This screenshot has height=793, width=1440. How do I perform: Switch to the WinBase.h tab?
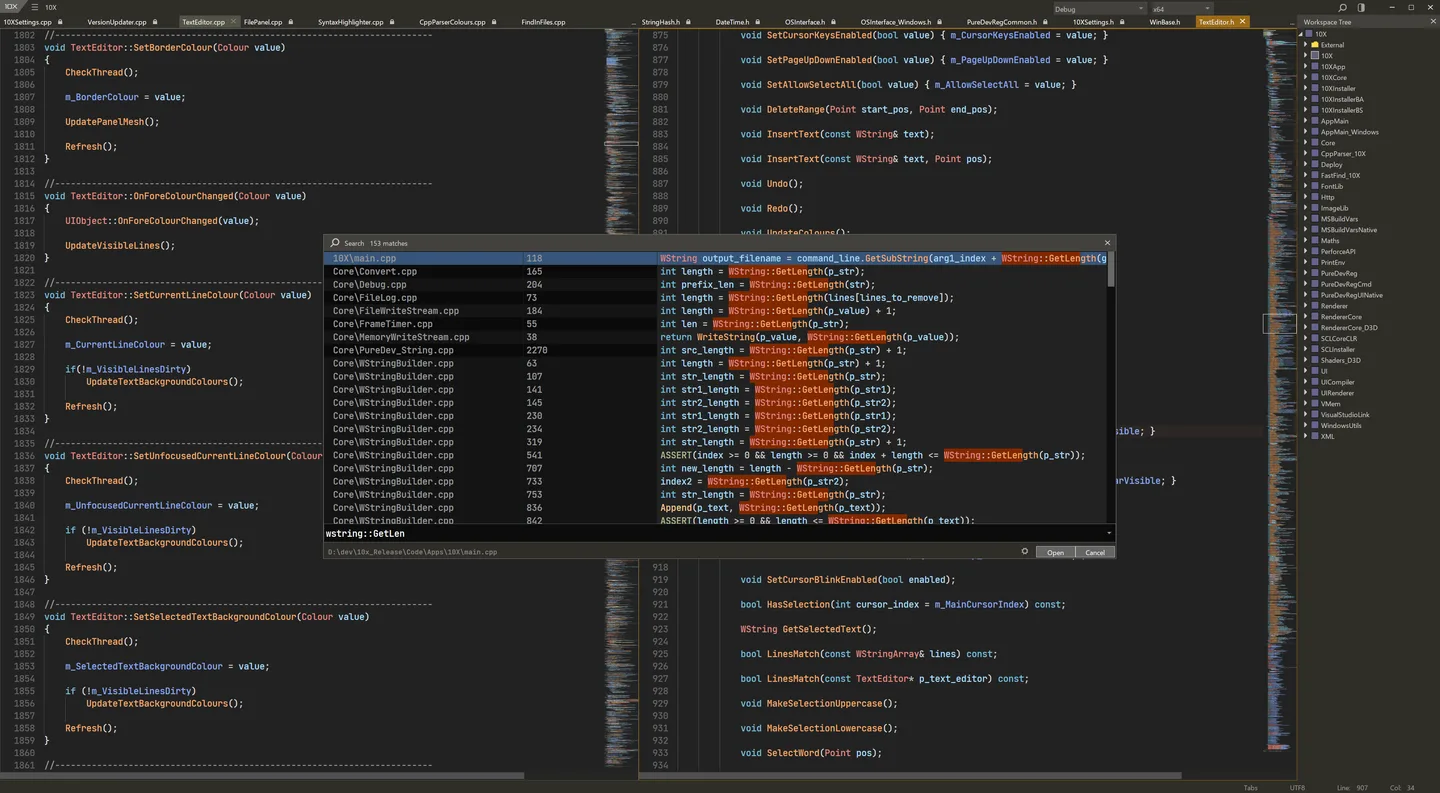coord(1164,21)
